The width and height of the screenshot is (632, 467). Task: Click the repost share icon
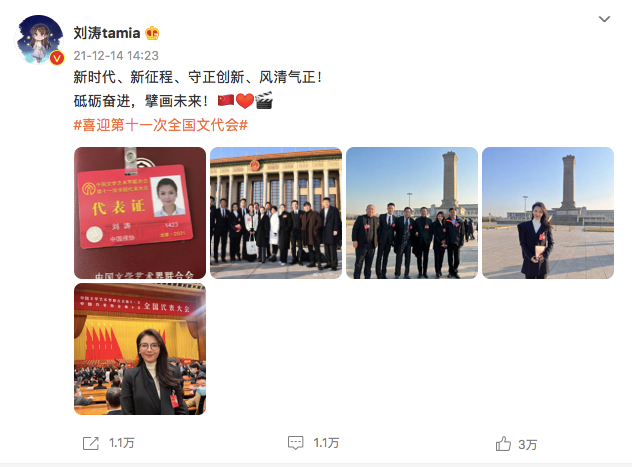point(91,443)
